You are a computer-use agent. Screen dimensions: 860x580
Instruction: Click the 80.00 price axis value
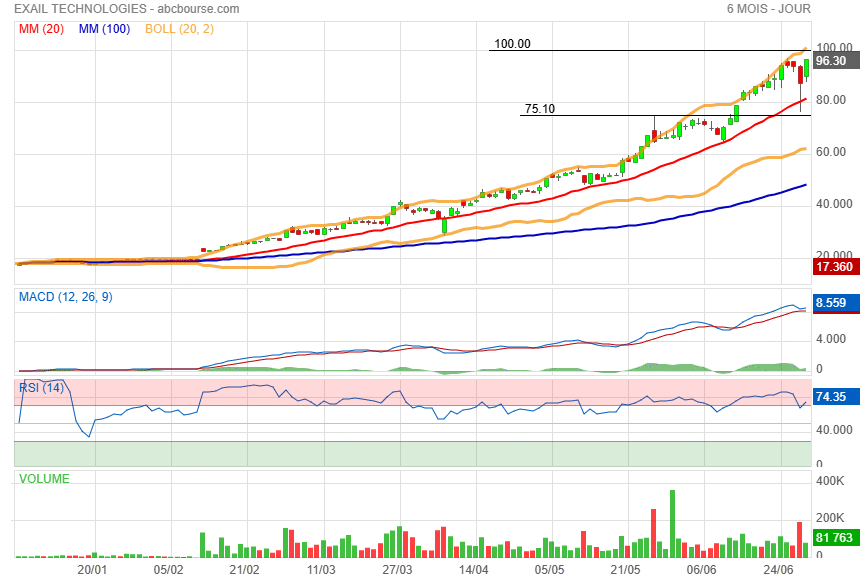click(831, 100)
